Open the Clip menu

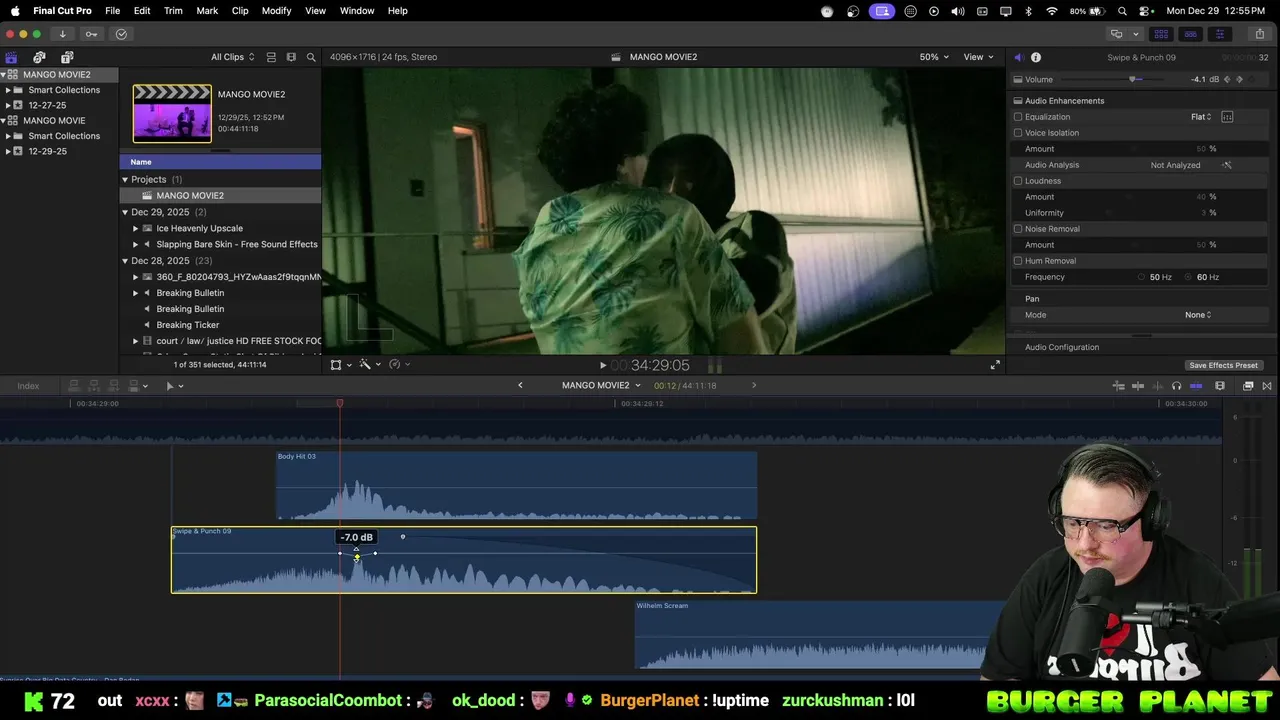[240, 11]
